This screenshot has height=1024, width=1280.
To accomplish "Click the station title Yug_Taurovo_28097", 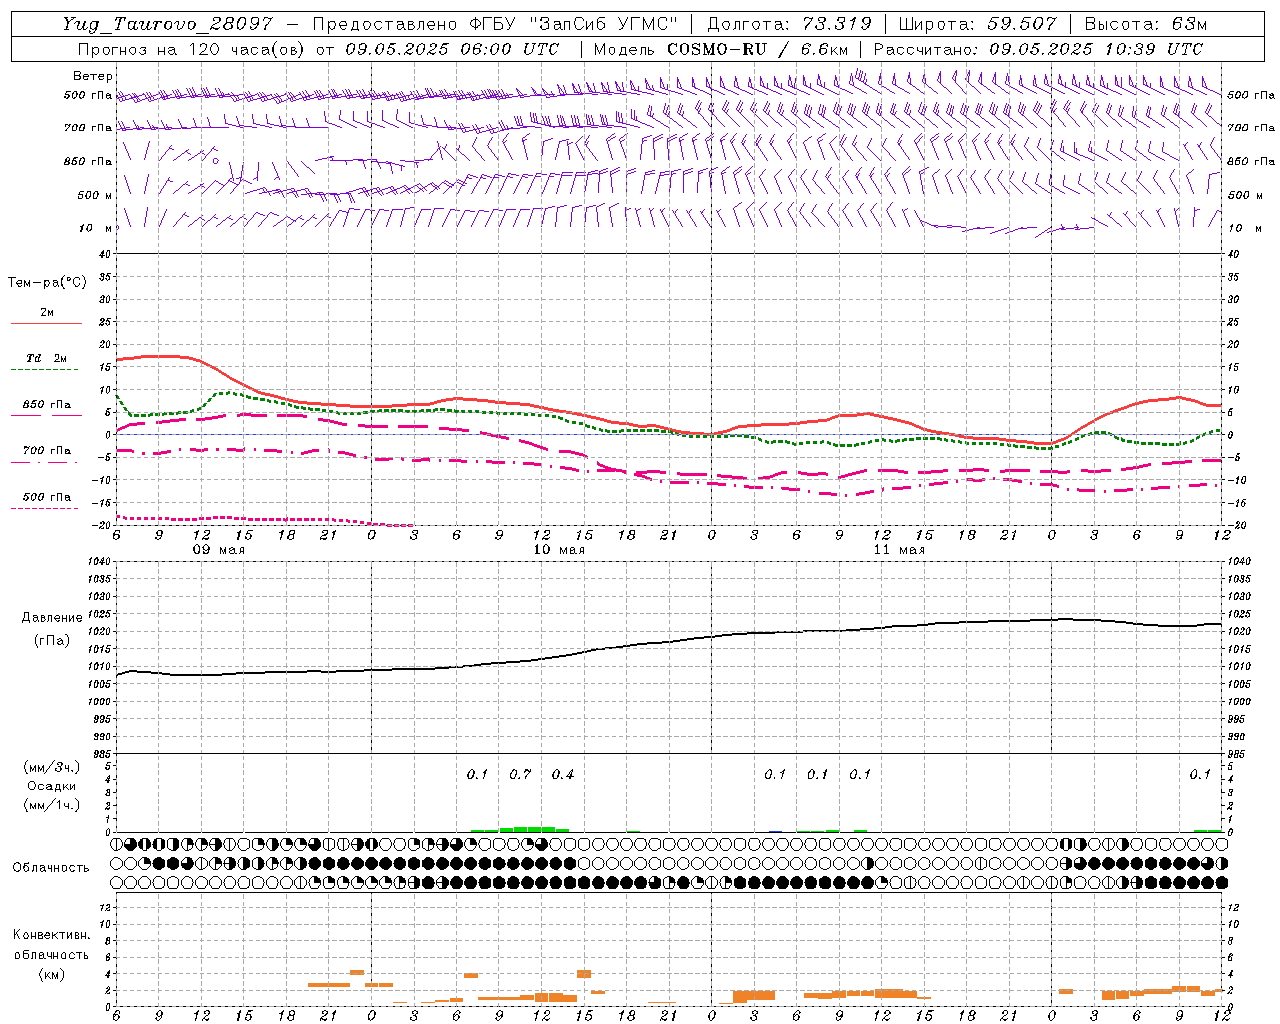I will click(x=167, y=24).
